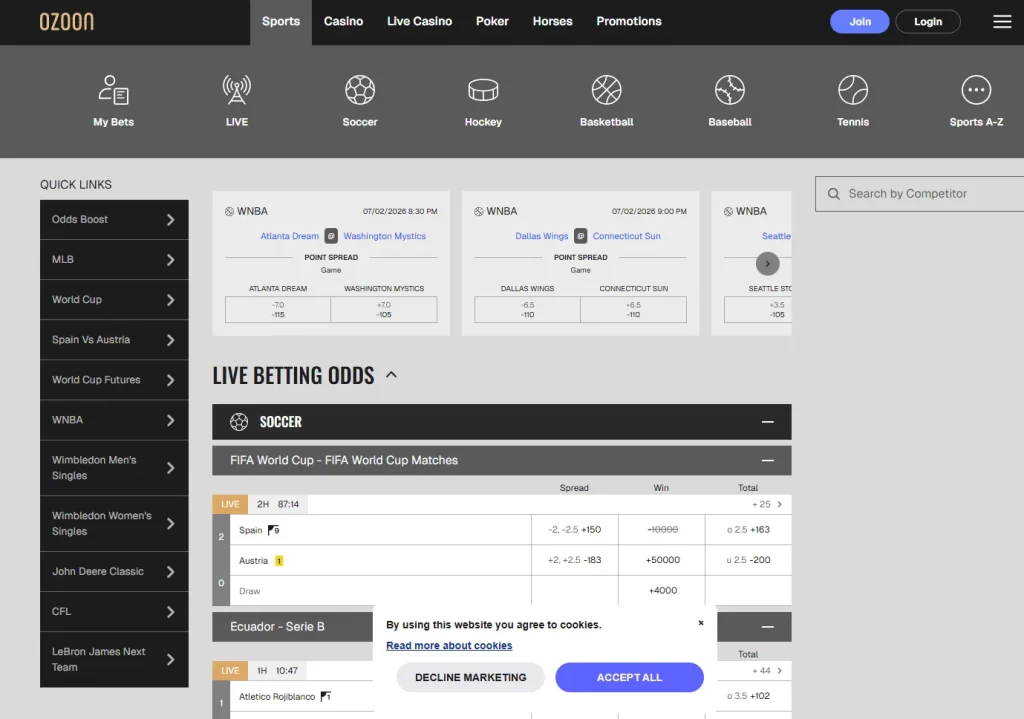Switch to the Promotions tab
The image size is (1024, 719).
coord(629,22)
